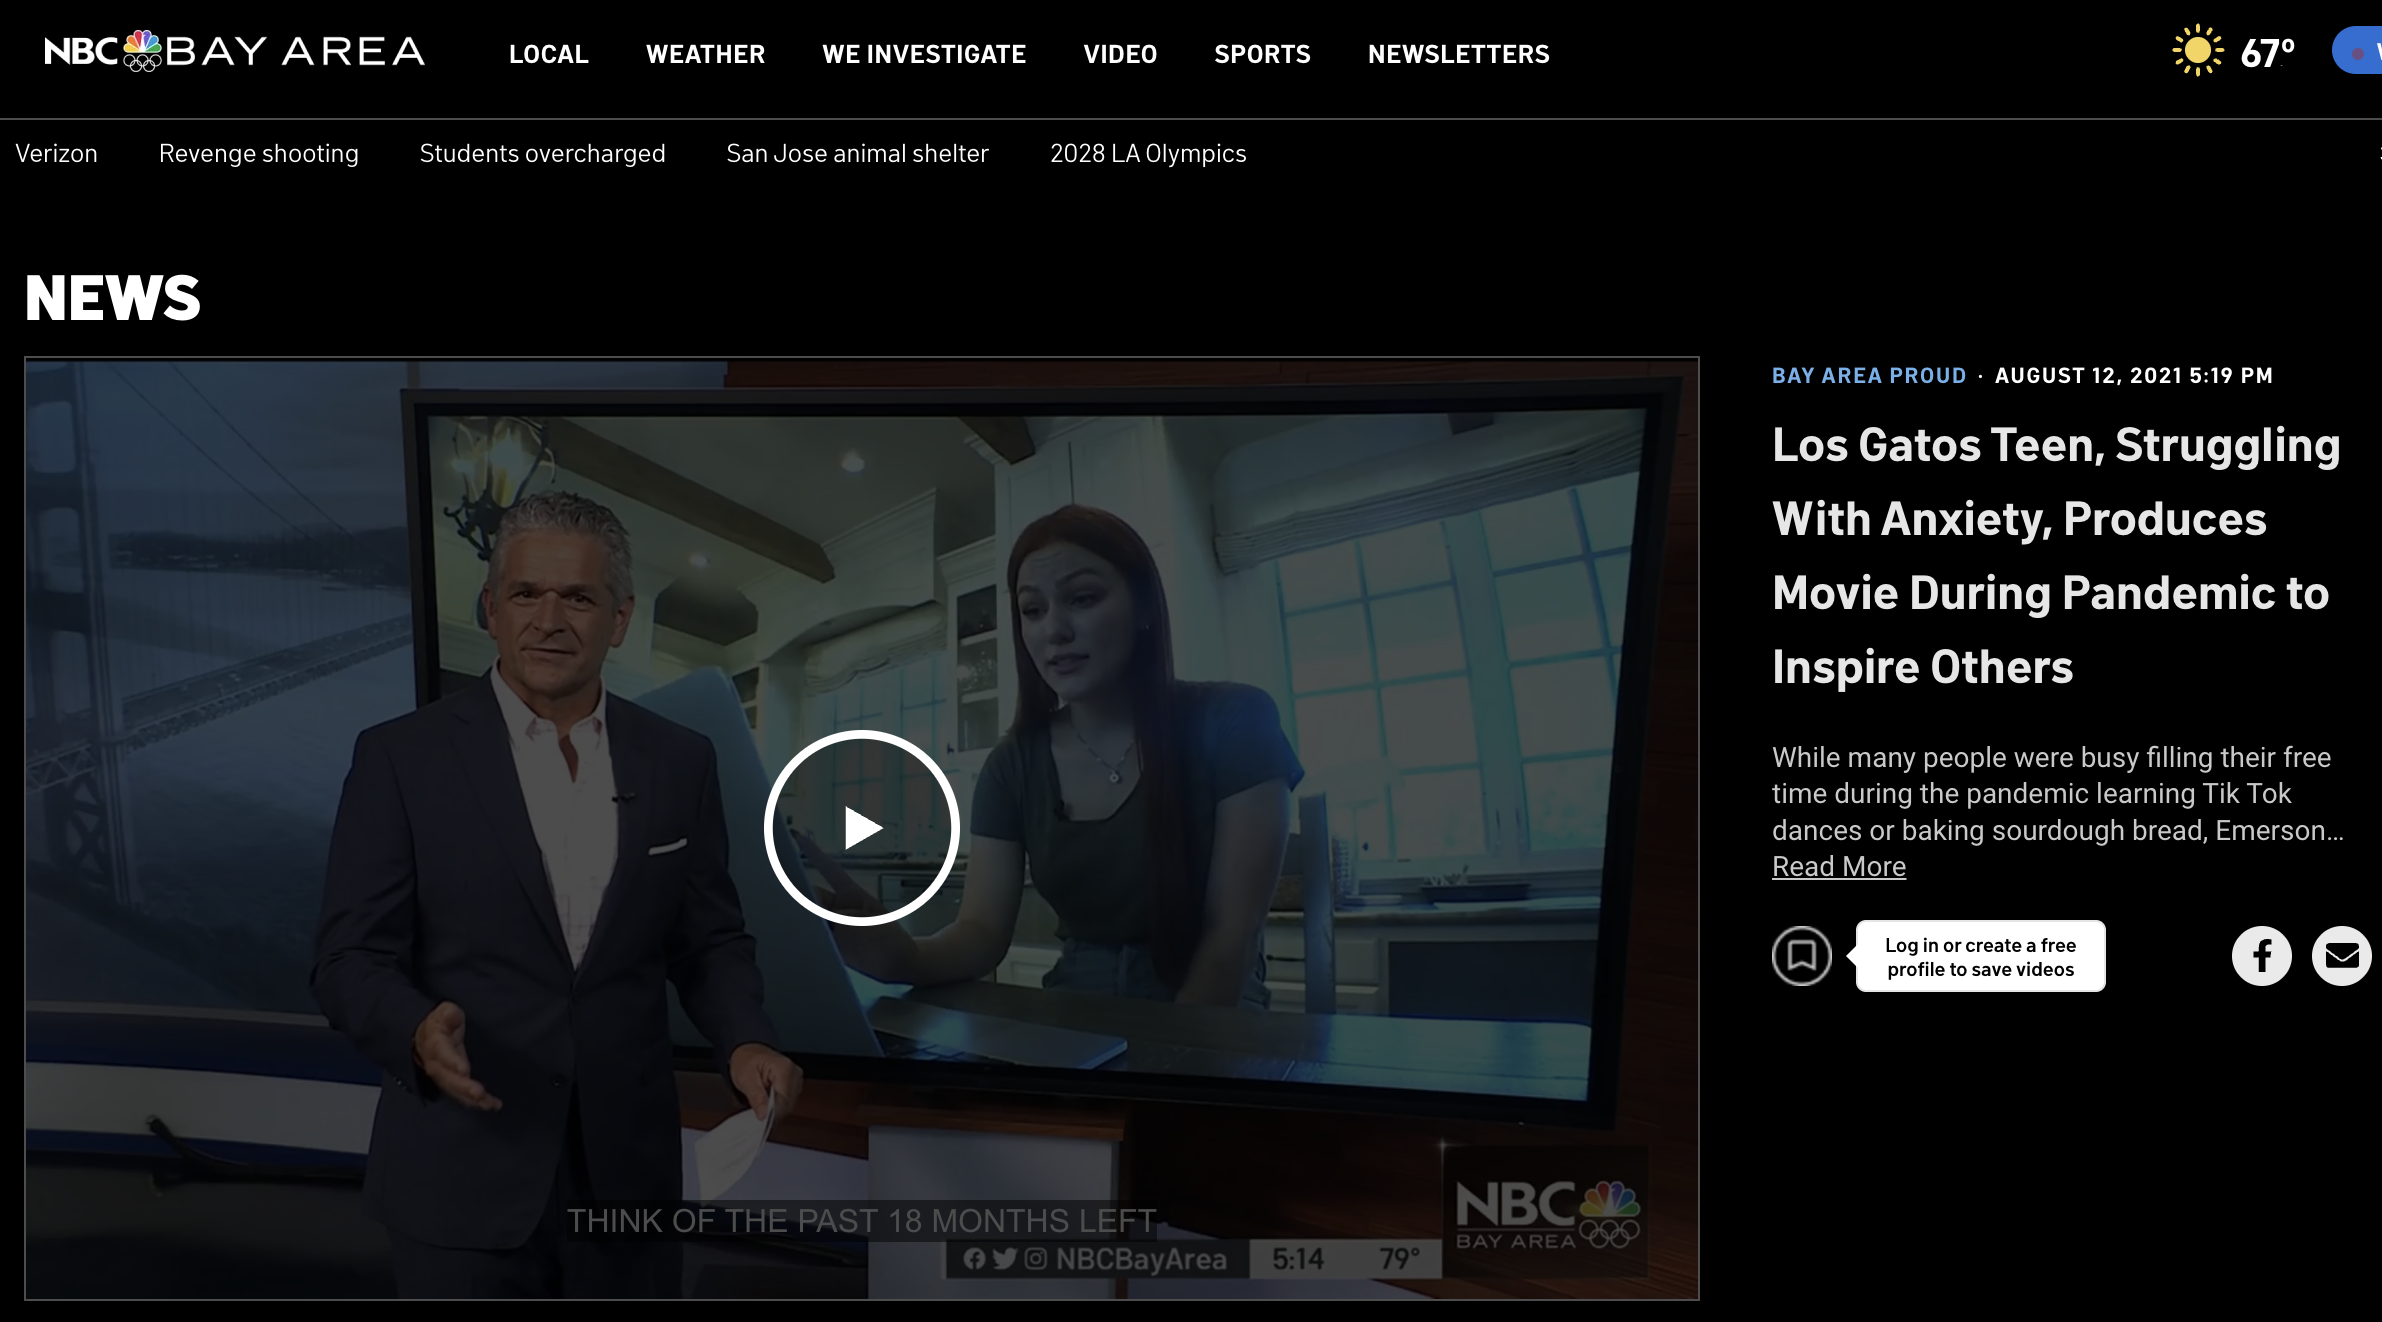The height and width of the screenshot is (1322, 2382).
Task: Click the blue button at top right
Action: click(2360, 51)
